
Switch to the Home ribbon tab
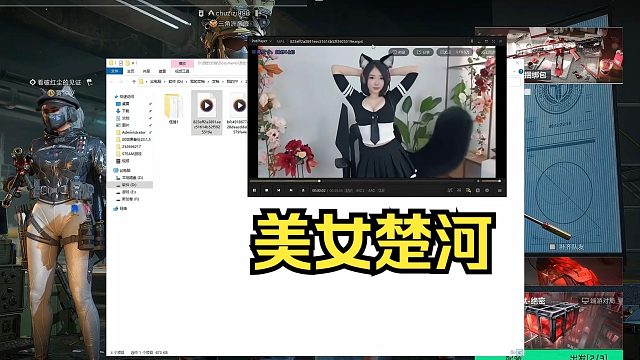(131, 71)
